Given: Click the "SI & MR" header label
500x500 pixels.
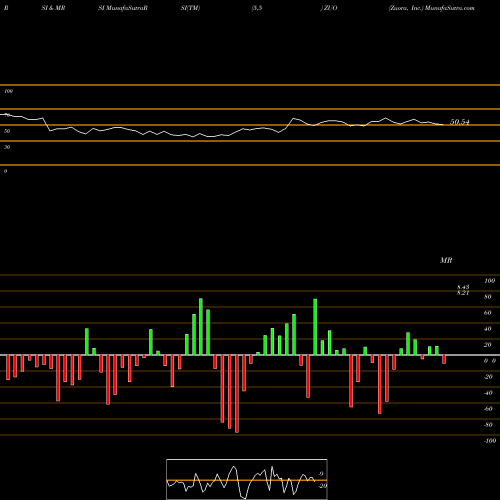Looking at the screenshot, I should click(x=53, y=8).
